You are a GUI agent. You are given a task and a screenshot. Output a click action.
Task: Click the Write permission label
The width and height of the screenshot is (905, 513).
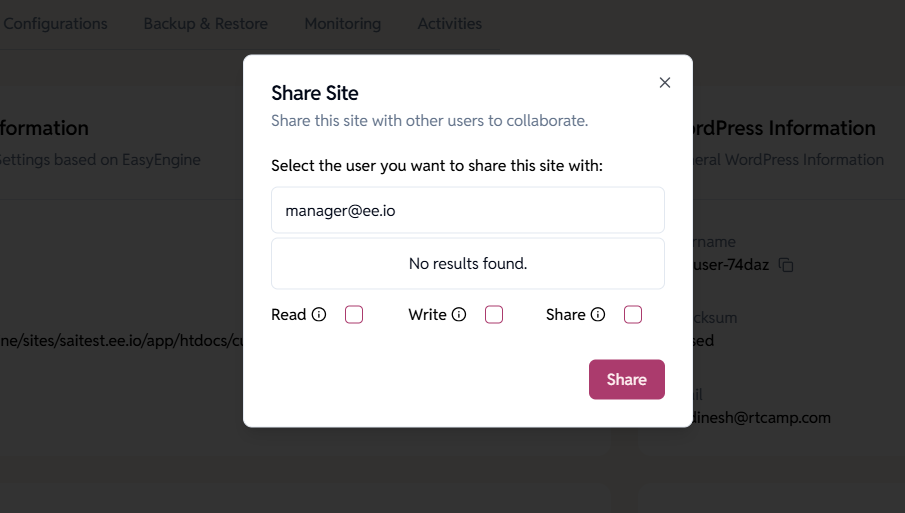coord(428,314)
